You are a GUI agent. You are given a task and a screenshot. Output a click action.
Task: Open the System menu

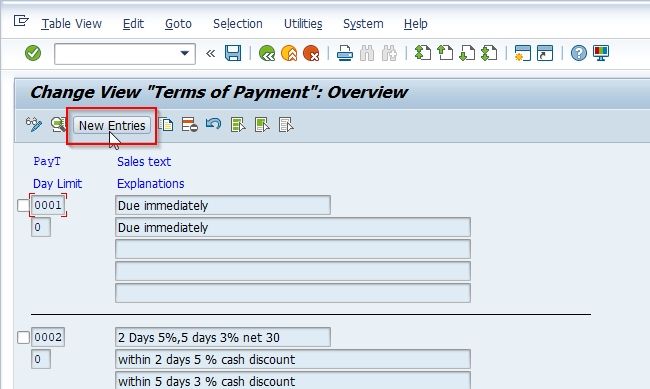(x=363, y=24)
